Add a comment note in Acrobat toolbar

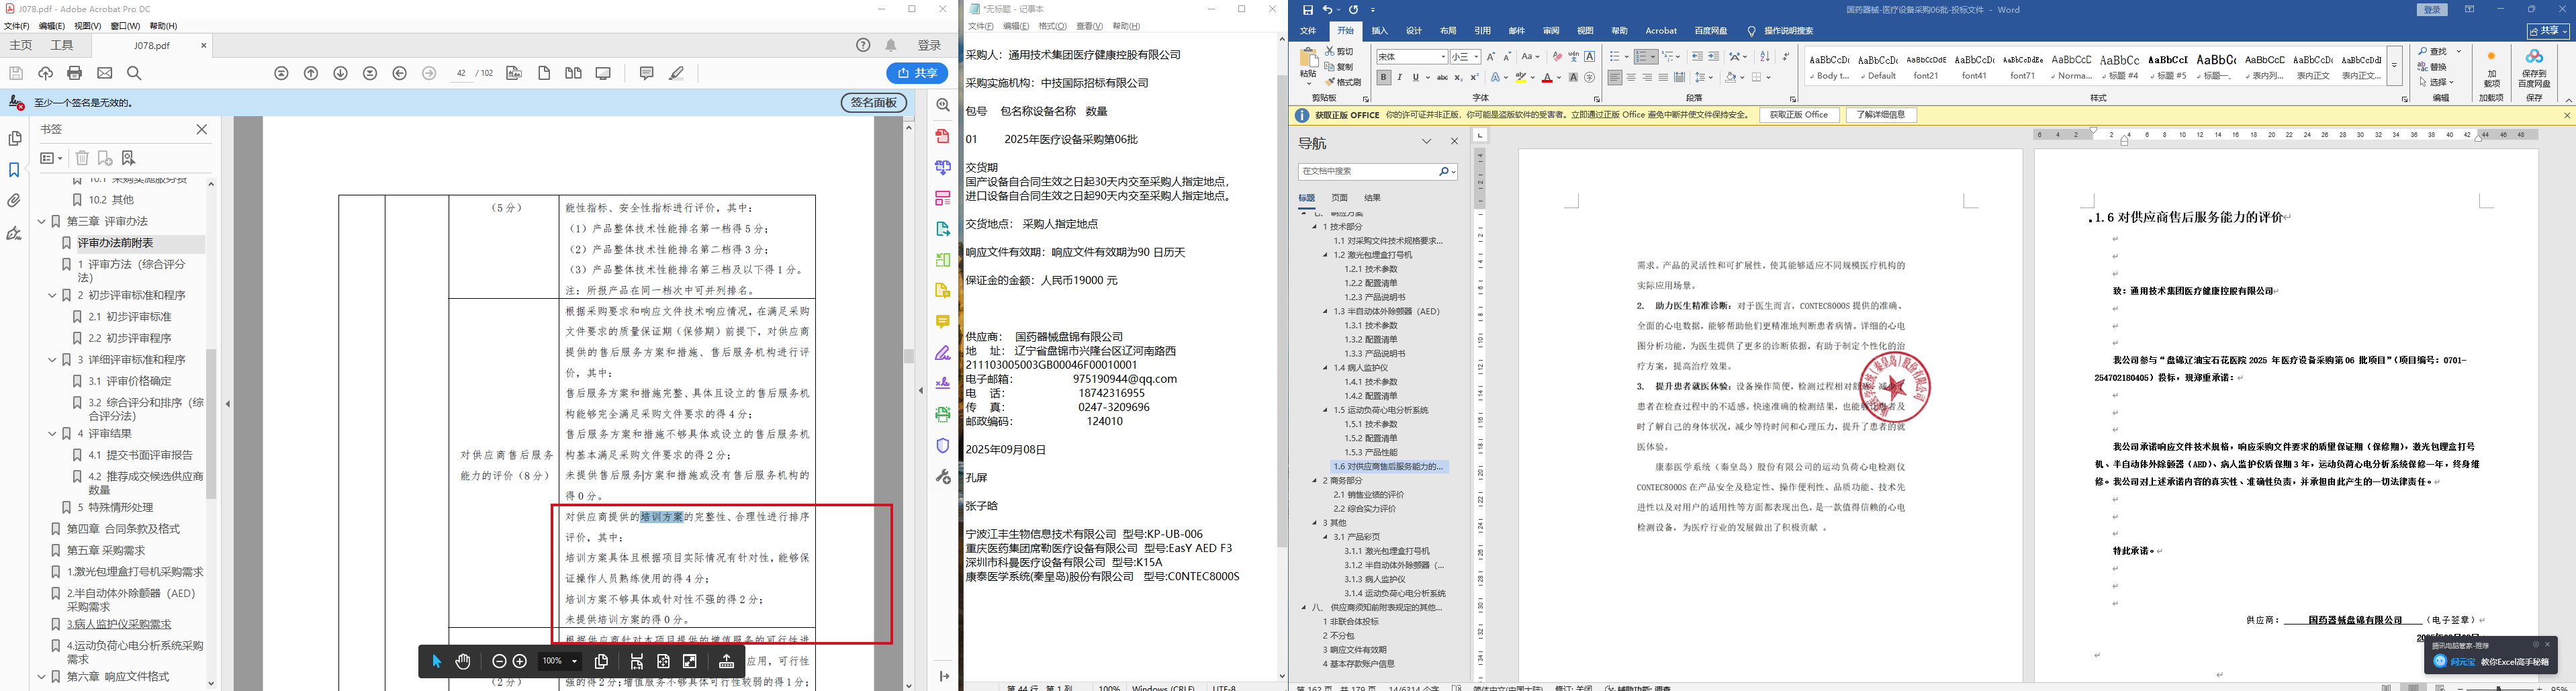[646, 73]
